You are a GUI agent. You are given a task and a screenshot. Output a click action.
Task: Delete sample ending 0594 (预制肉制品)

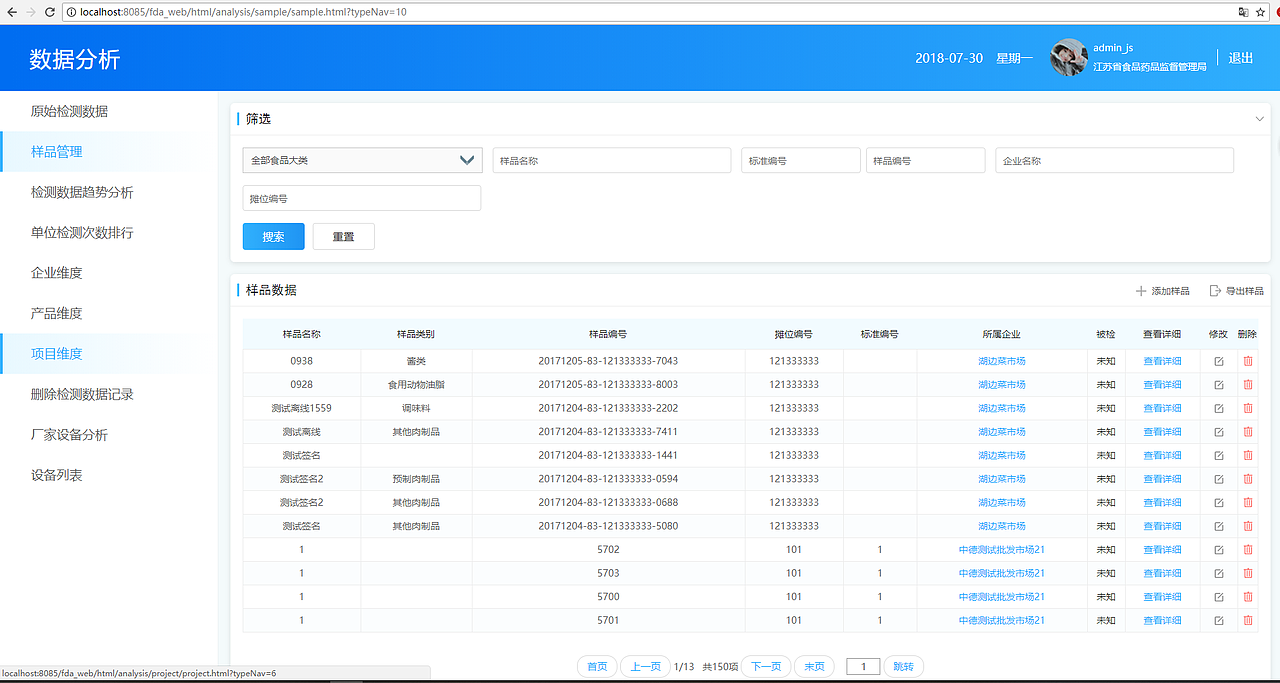1247,479
